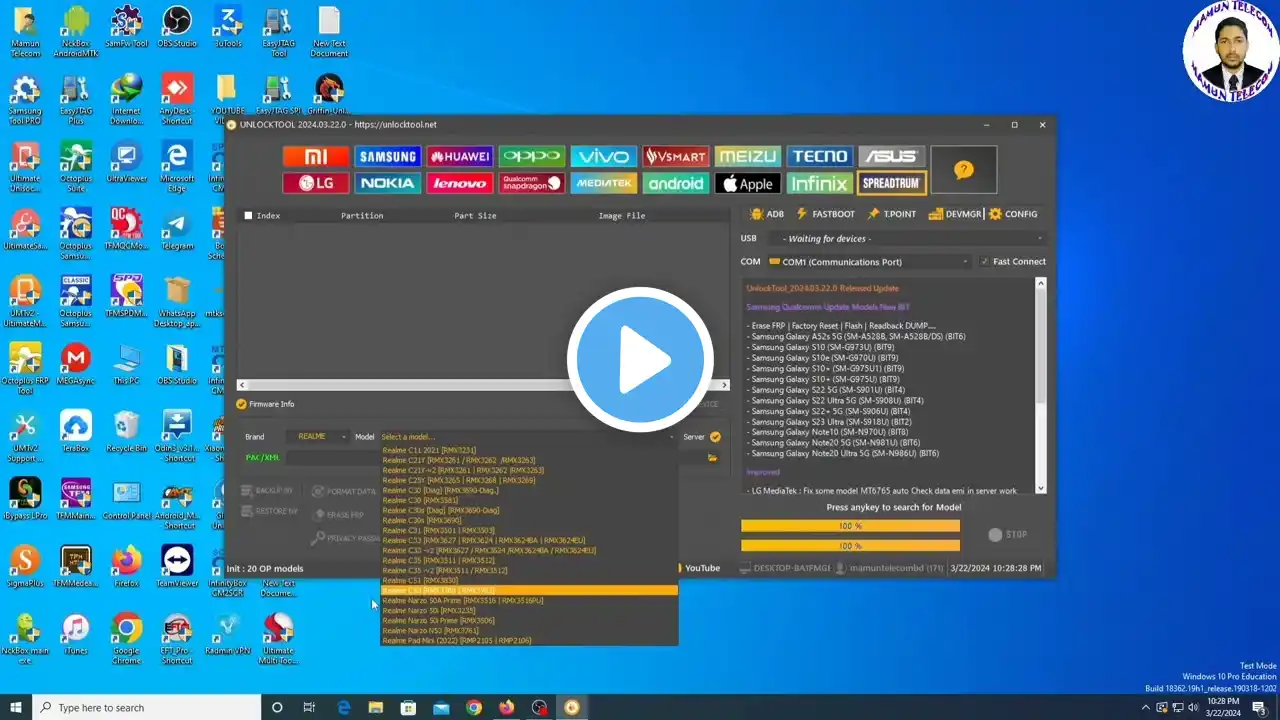Open the DEVMGR device manager
The height and width of the screenshot is (720, 1280).
[x=955, y=214]
